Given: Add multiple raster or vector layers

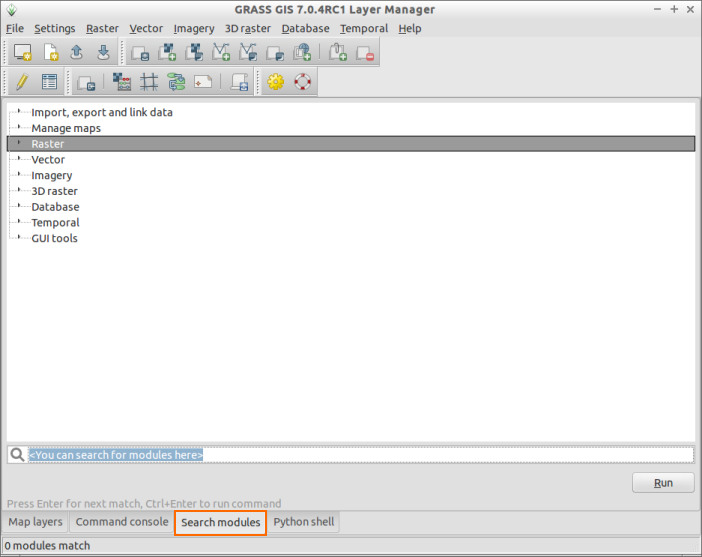Looking at the screenshot, I should pos(140,52).
